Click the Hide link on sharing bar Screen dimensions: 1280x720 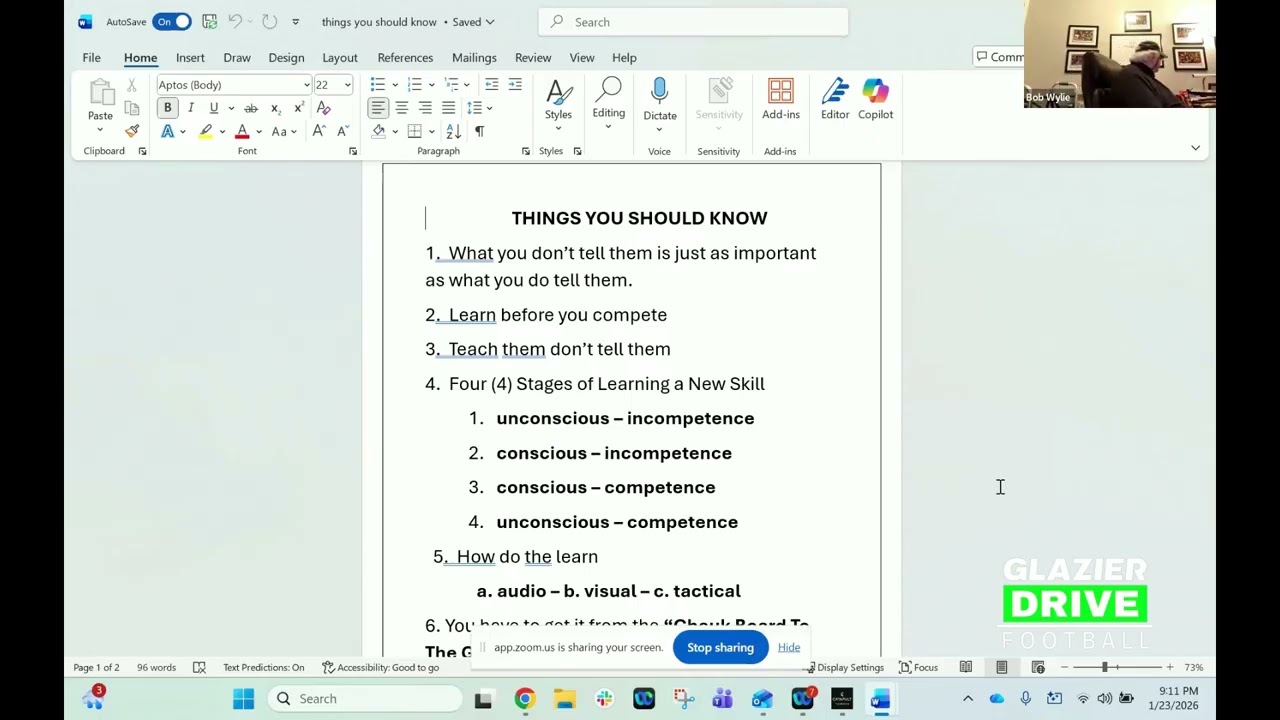click(789, 647)
